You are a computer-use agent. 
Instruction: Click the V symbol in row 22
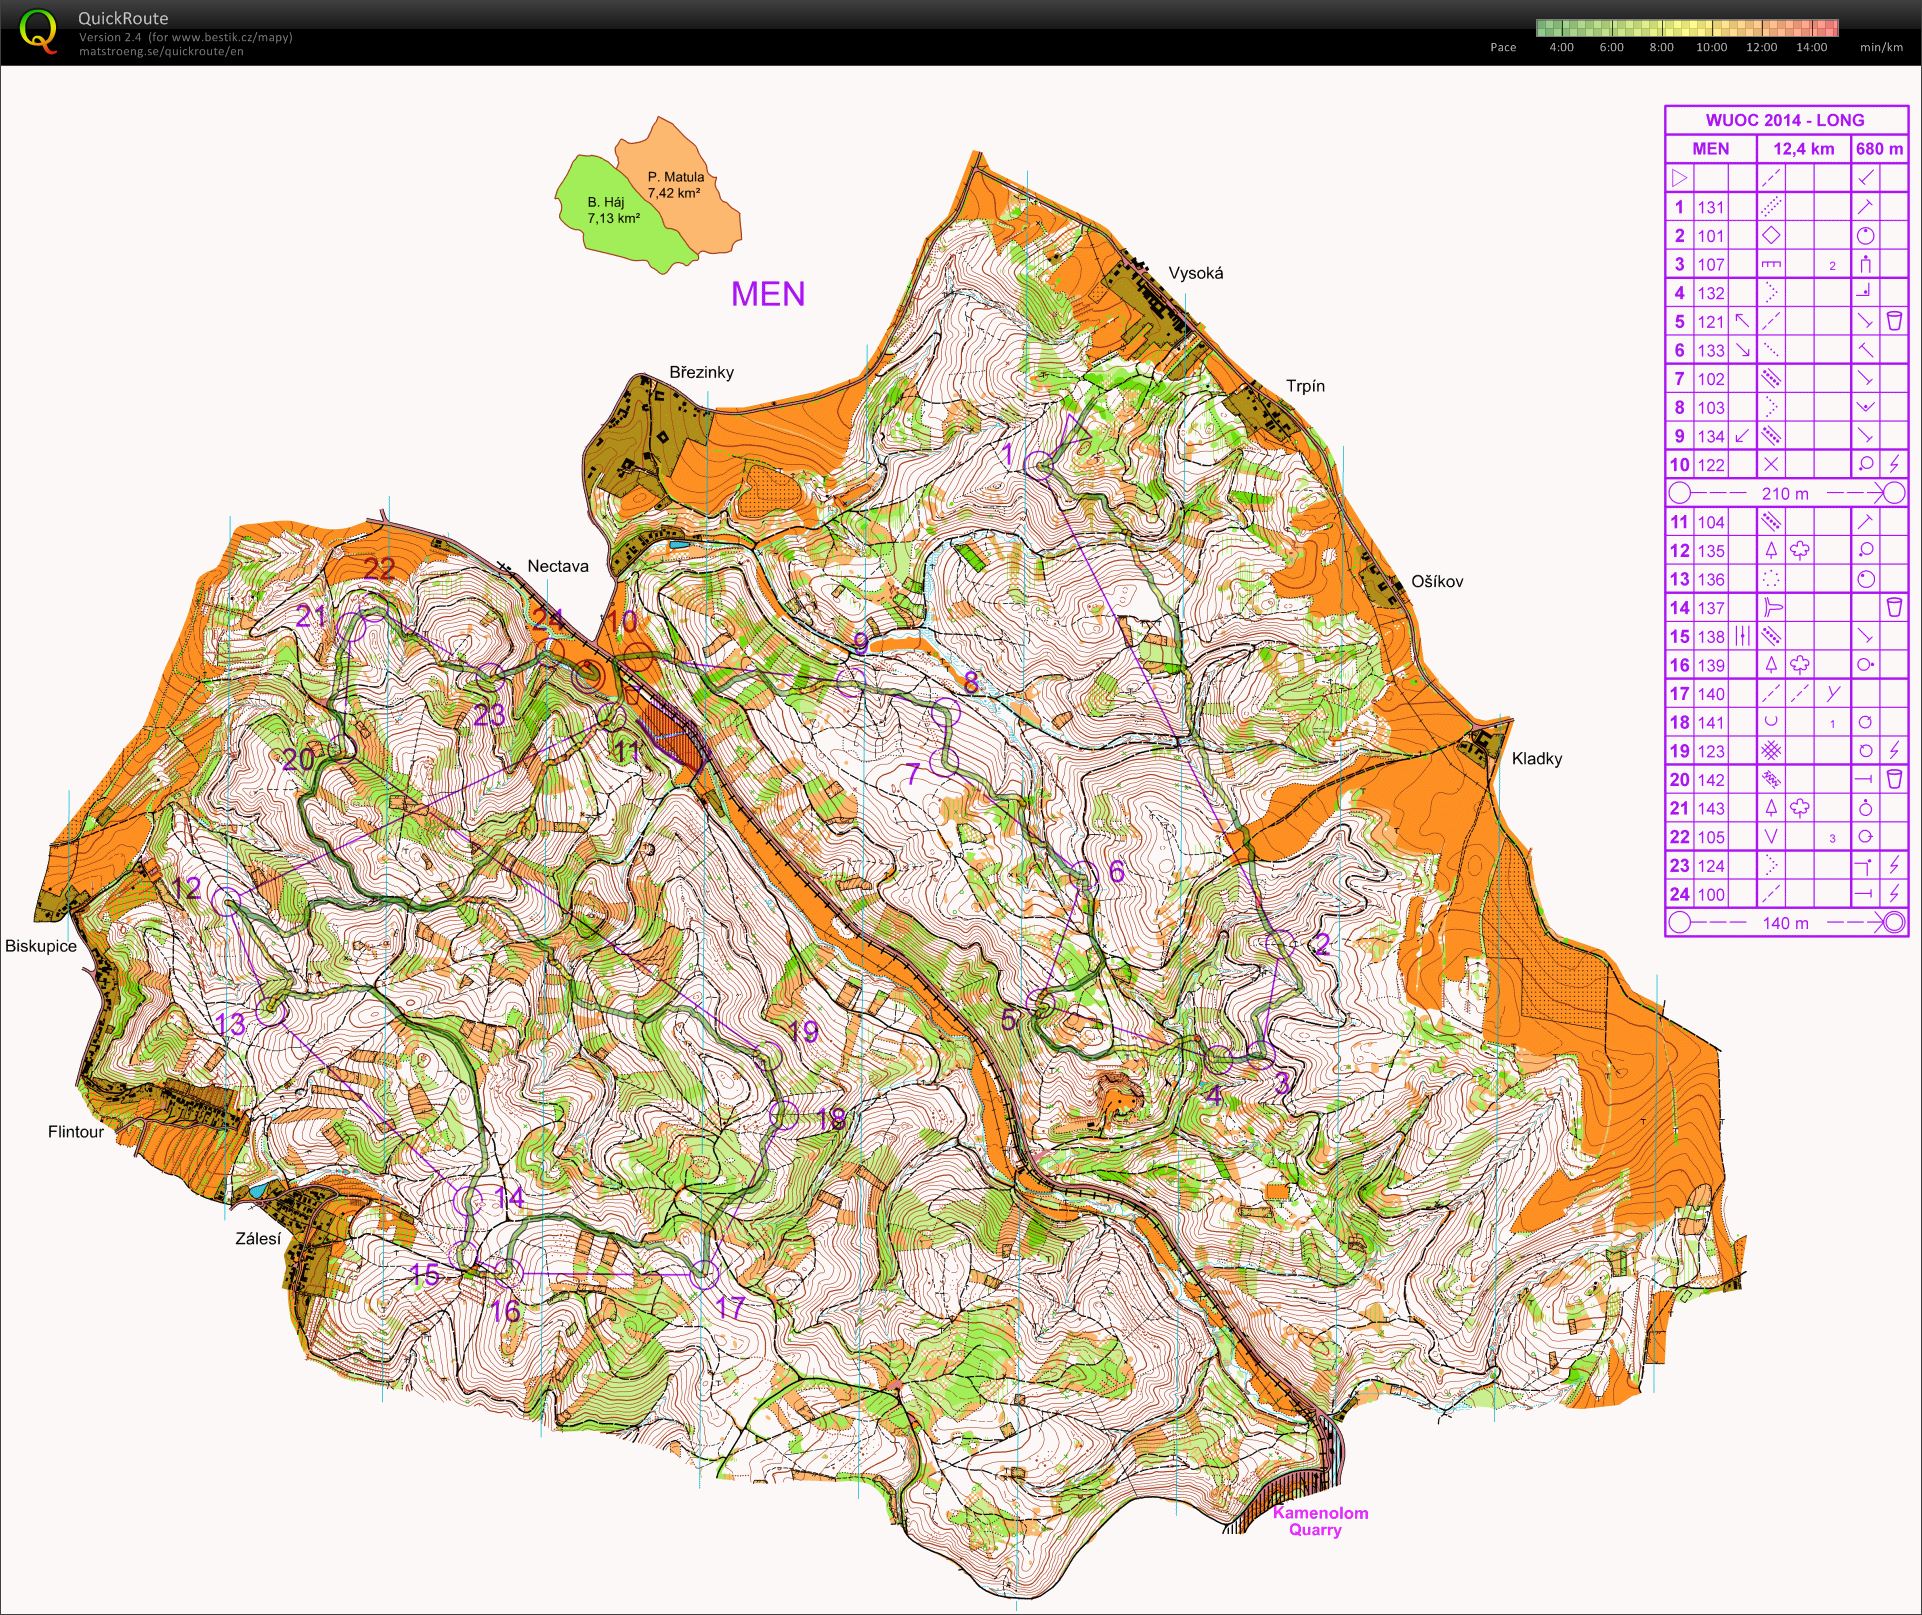click(x=1770, y=837)
